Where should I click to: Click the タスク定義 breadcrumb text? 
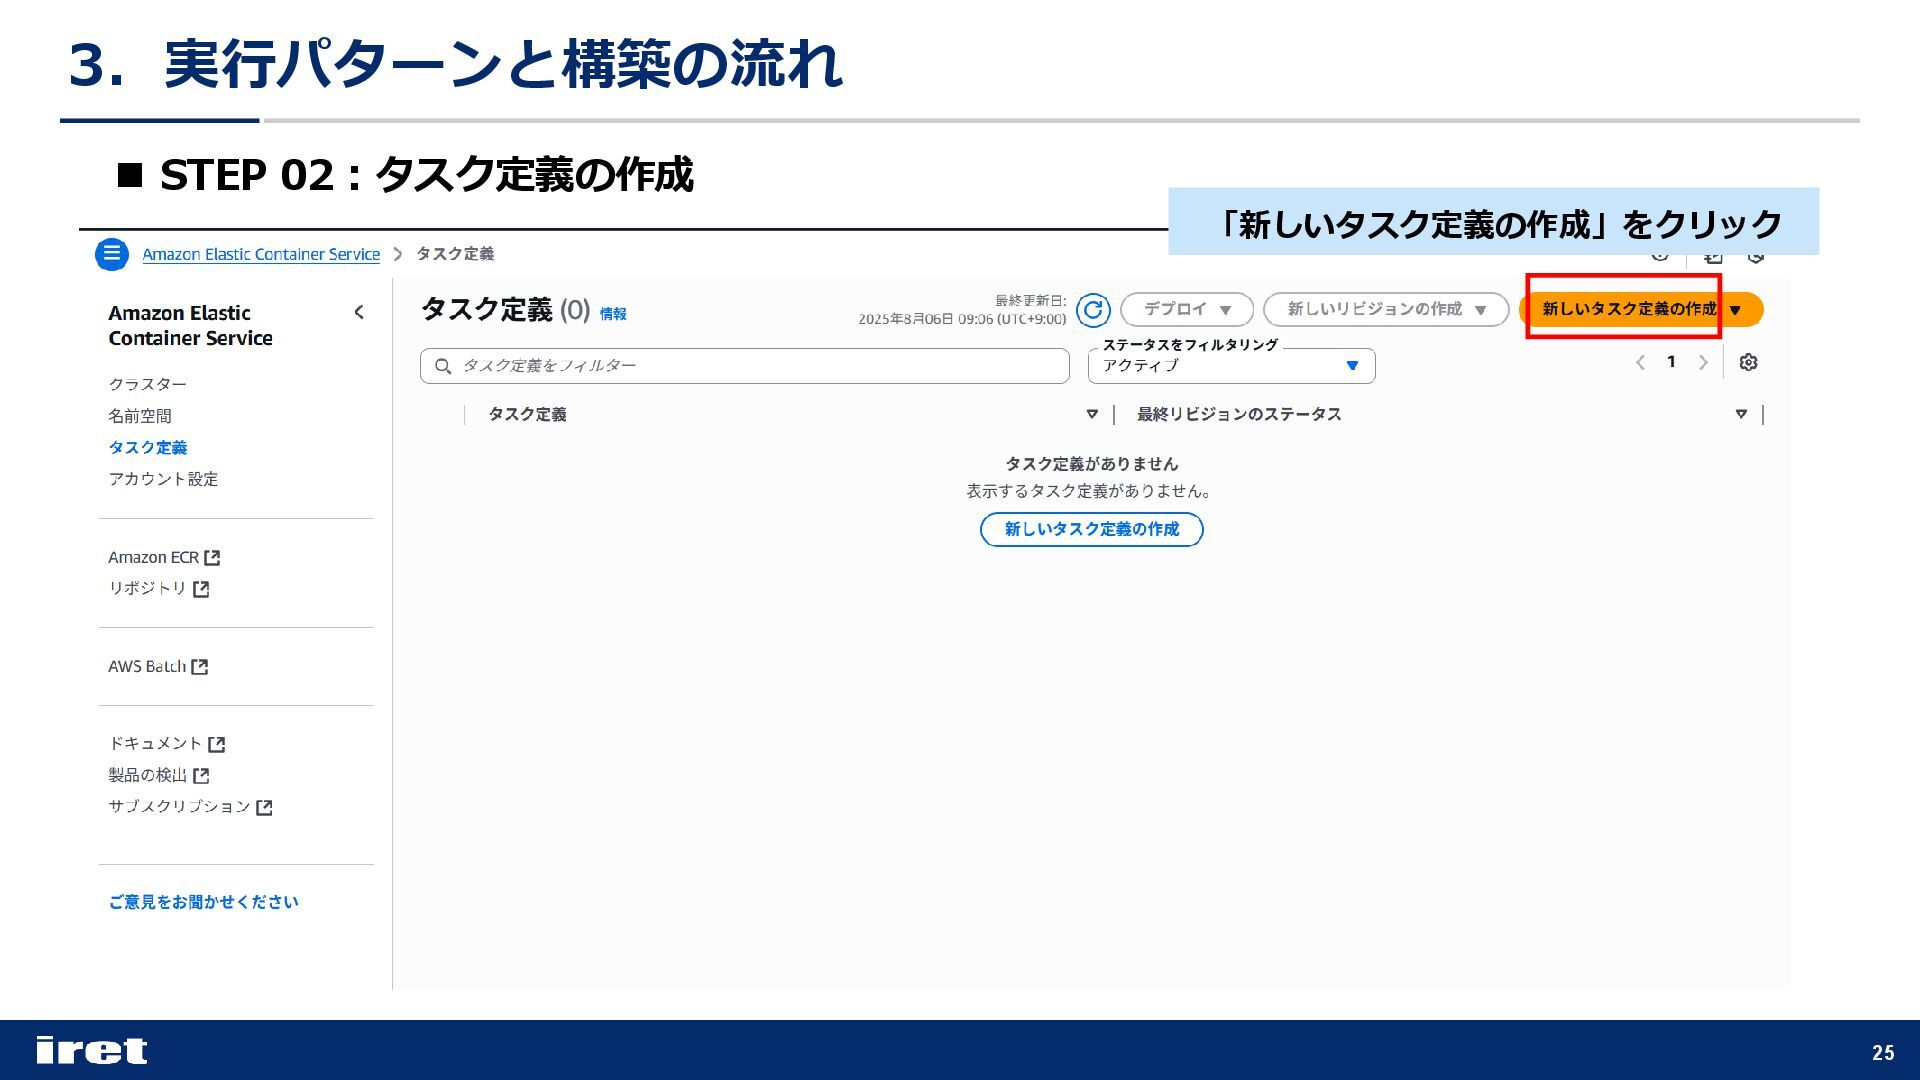coord(455,254)
